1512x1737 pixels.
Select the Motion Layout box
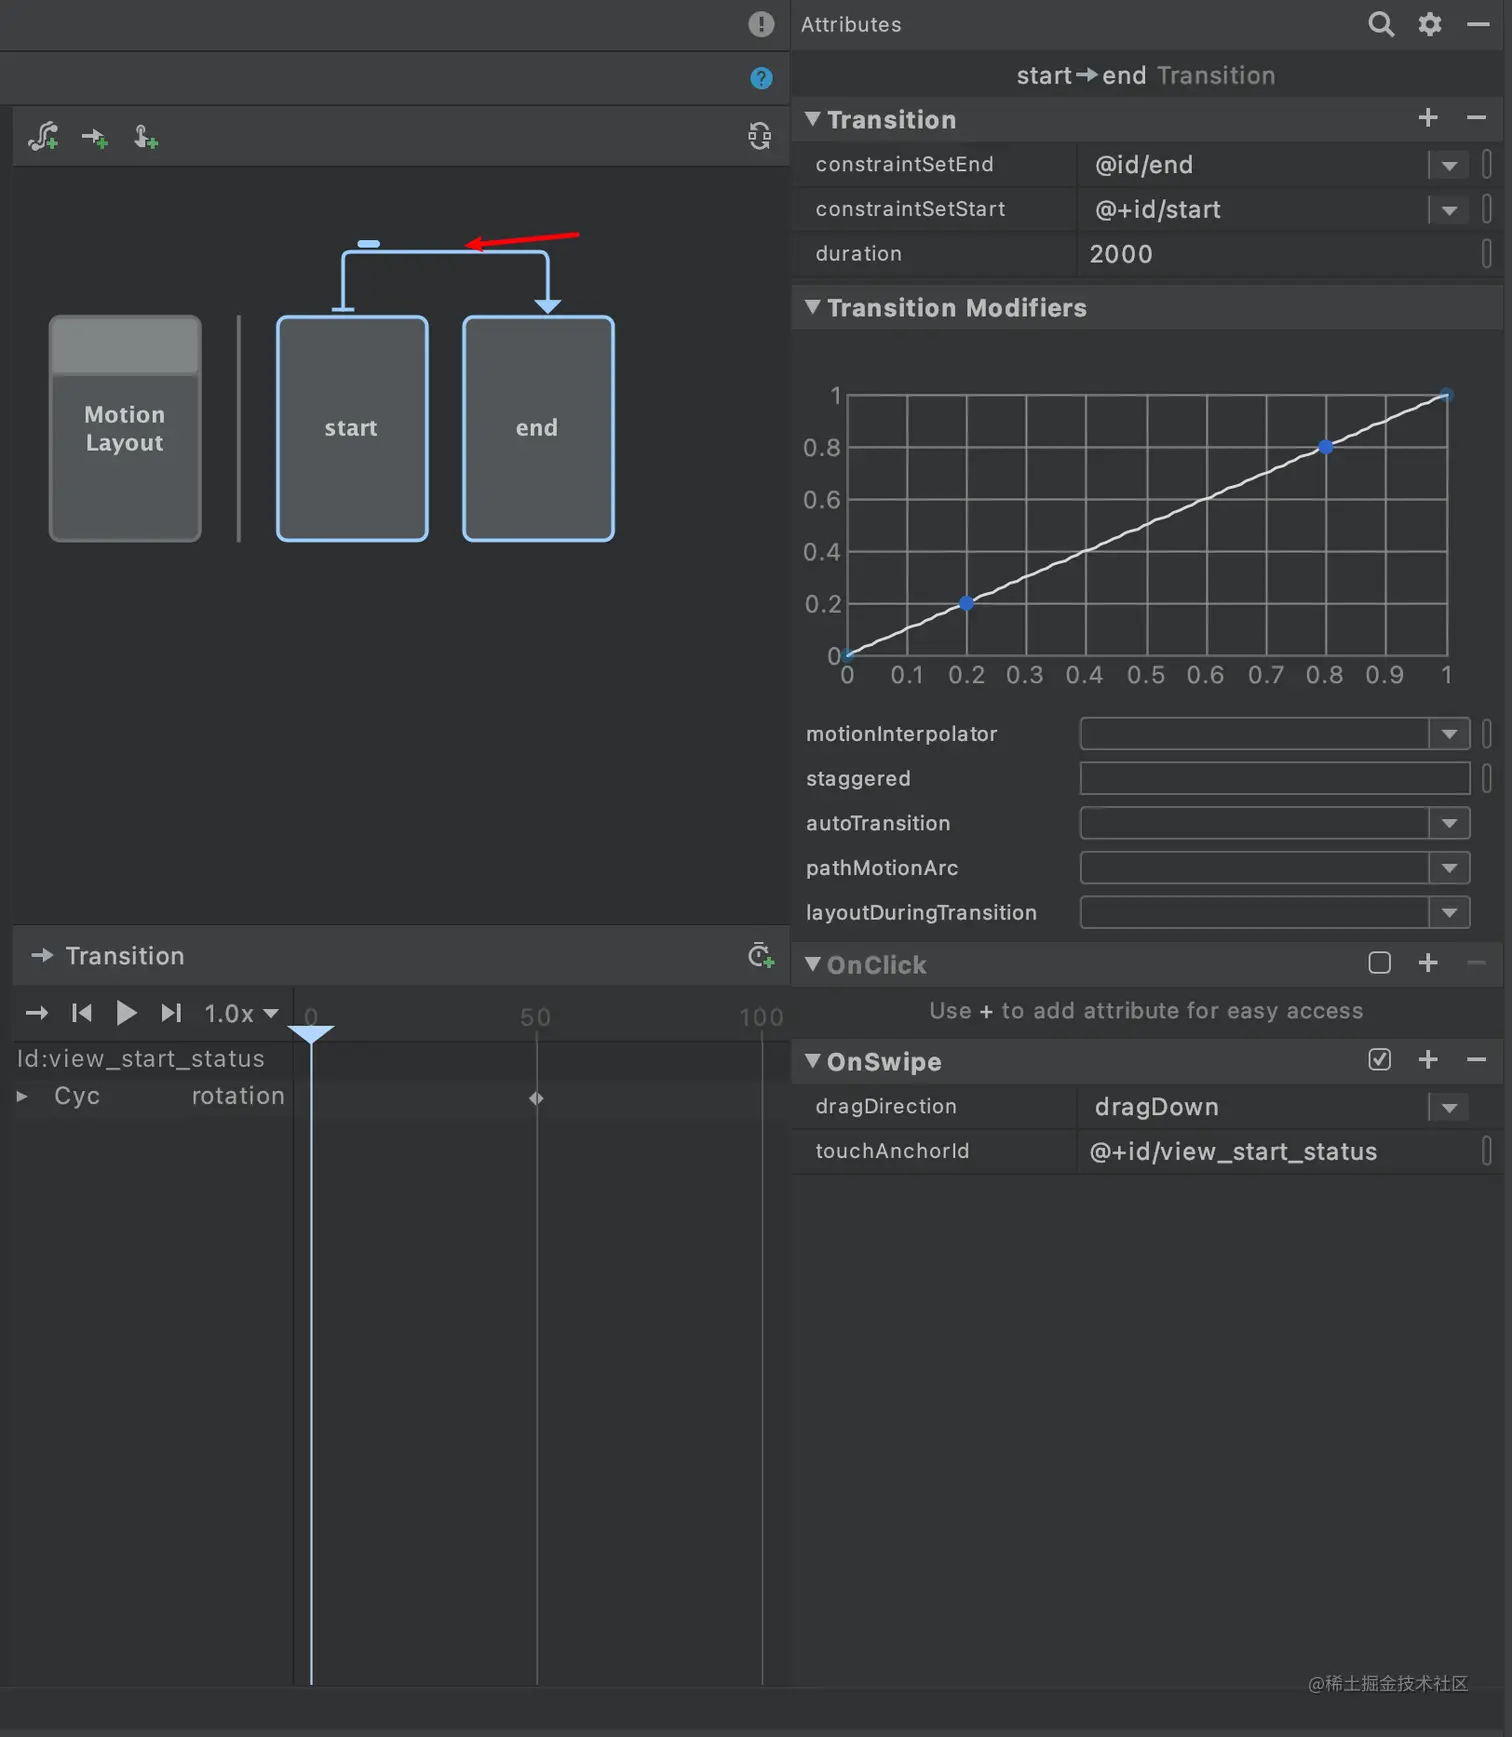[125, 428]
